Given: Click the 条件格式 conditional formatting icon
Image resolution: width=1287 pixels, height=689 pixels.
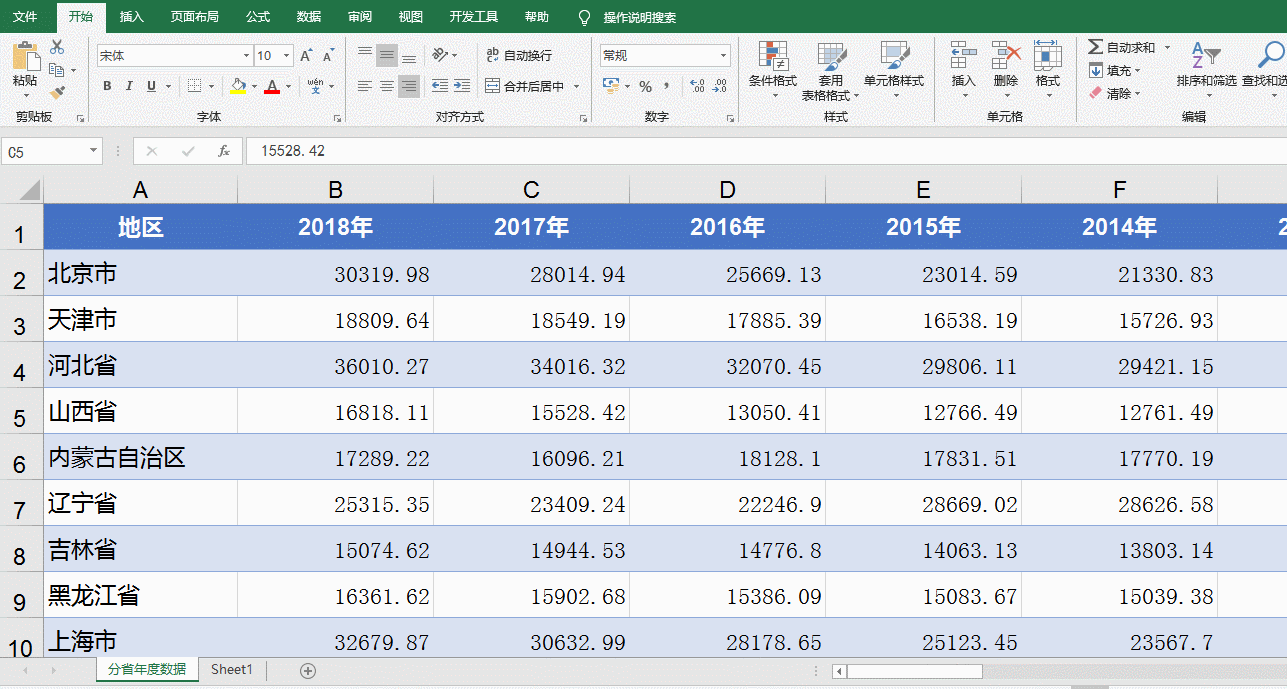Looking at the screenshot, I should (772, 56).
